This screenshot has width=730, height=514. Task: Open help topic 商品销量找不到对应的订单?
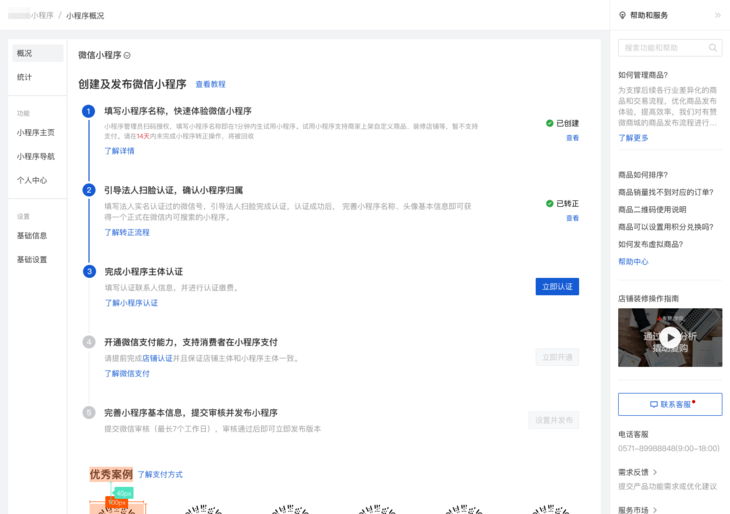click(666, 192)
